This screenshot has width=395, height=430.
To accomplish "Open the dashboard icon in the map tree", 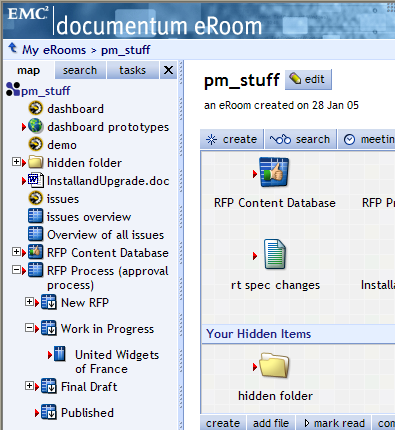I will click(35, 108).
